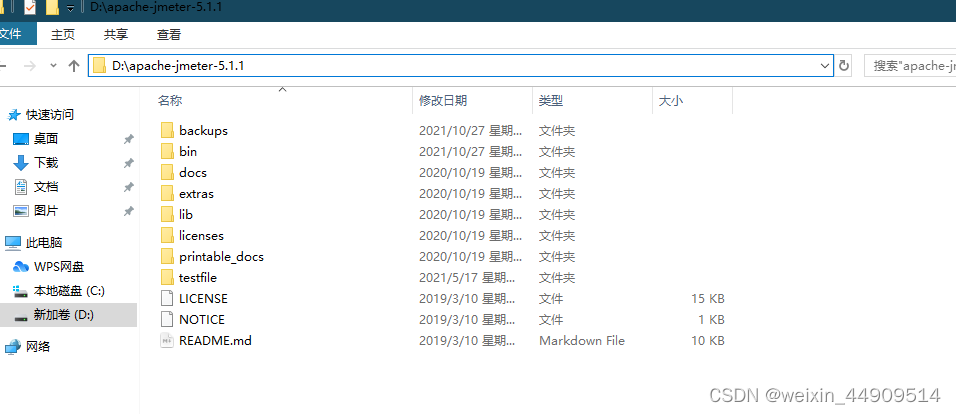956x414 pixels.
Task: Click the address path field
Action: coord(460,66)
